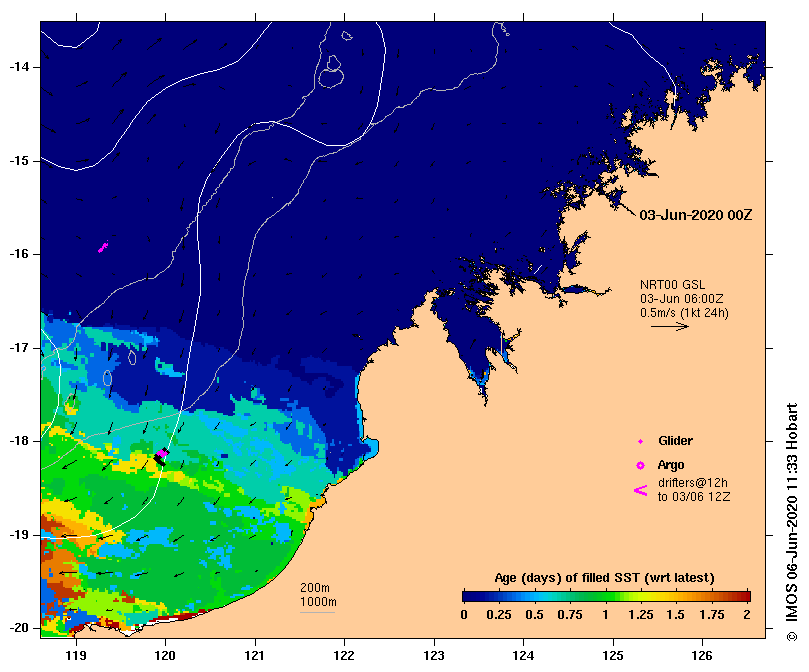Click the 'Age (days) of filled SST' colorbar title
This screenshot has height=672, width=809.
(604, 578)
